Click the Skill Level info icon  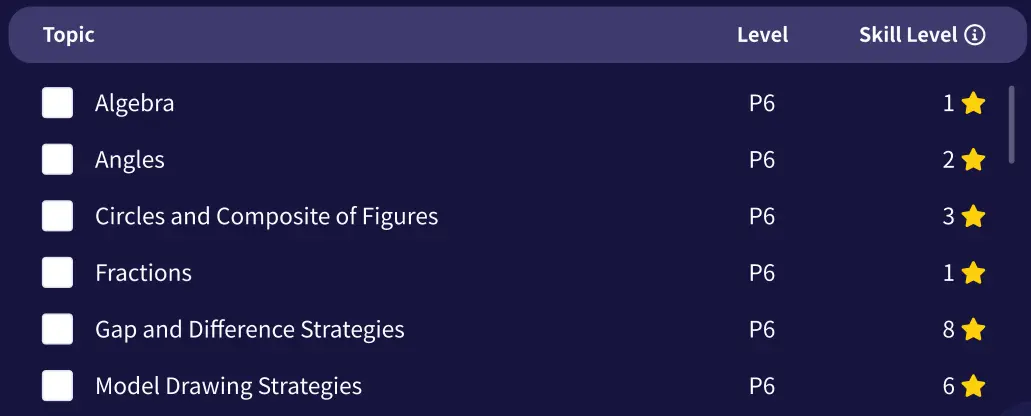pos(974,35)
